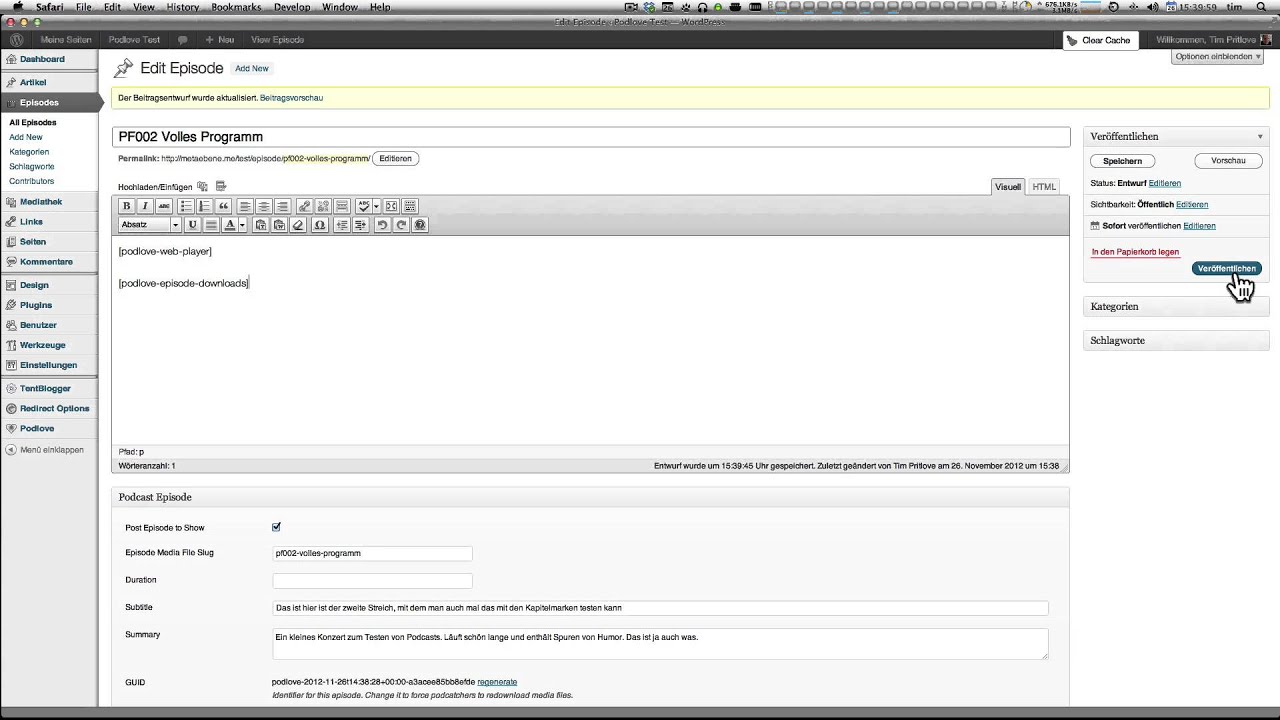
Task: Paste as plain text icon
Action: pyautogui.click(x=261, y=225)
